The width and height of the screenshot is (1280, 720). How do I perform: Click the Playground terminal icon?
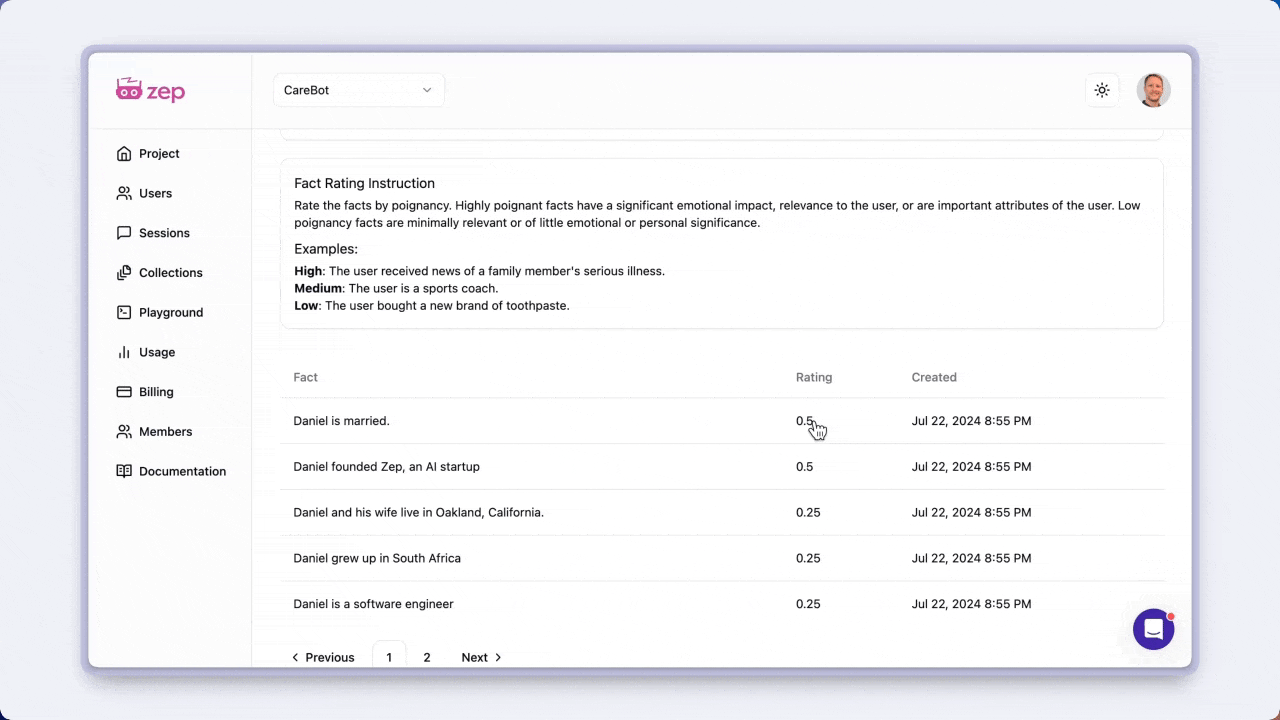click(124, 312)
